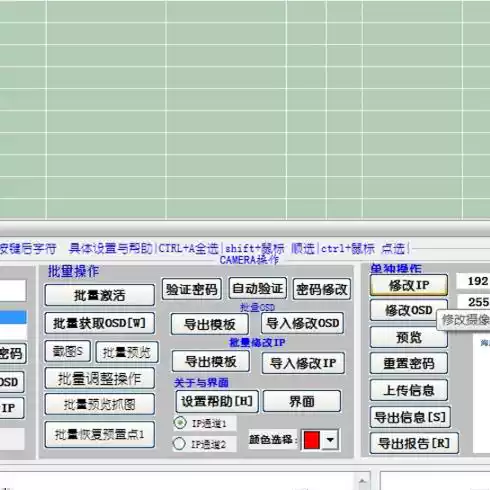The width and height of the screenshot is (490, 490).
Task: Click 批量预览抓图 button
Action: coord(99,404)
